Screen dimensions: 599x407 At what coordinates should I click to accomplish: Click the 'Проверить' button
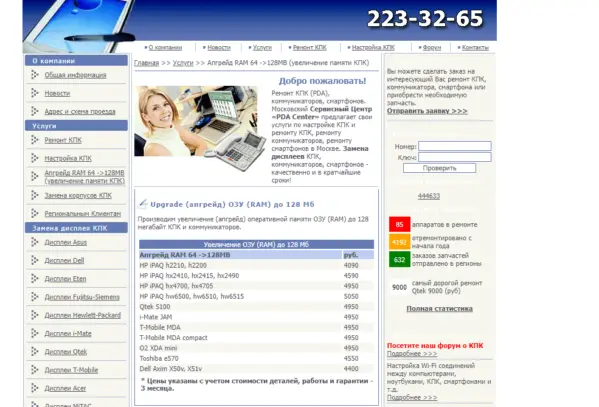pyautogui.click(x=439, y=168)
